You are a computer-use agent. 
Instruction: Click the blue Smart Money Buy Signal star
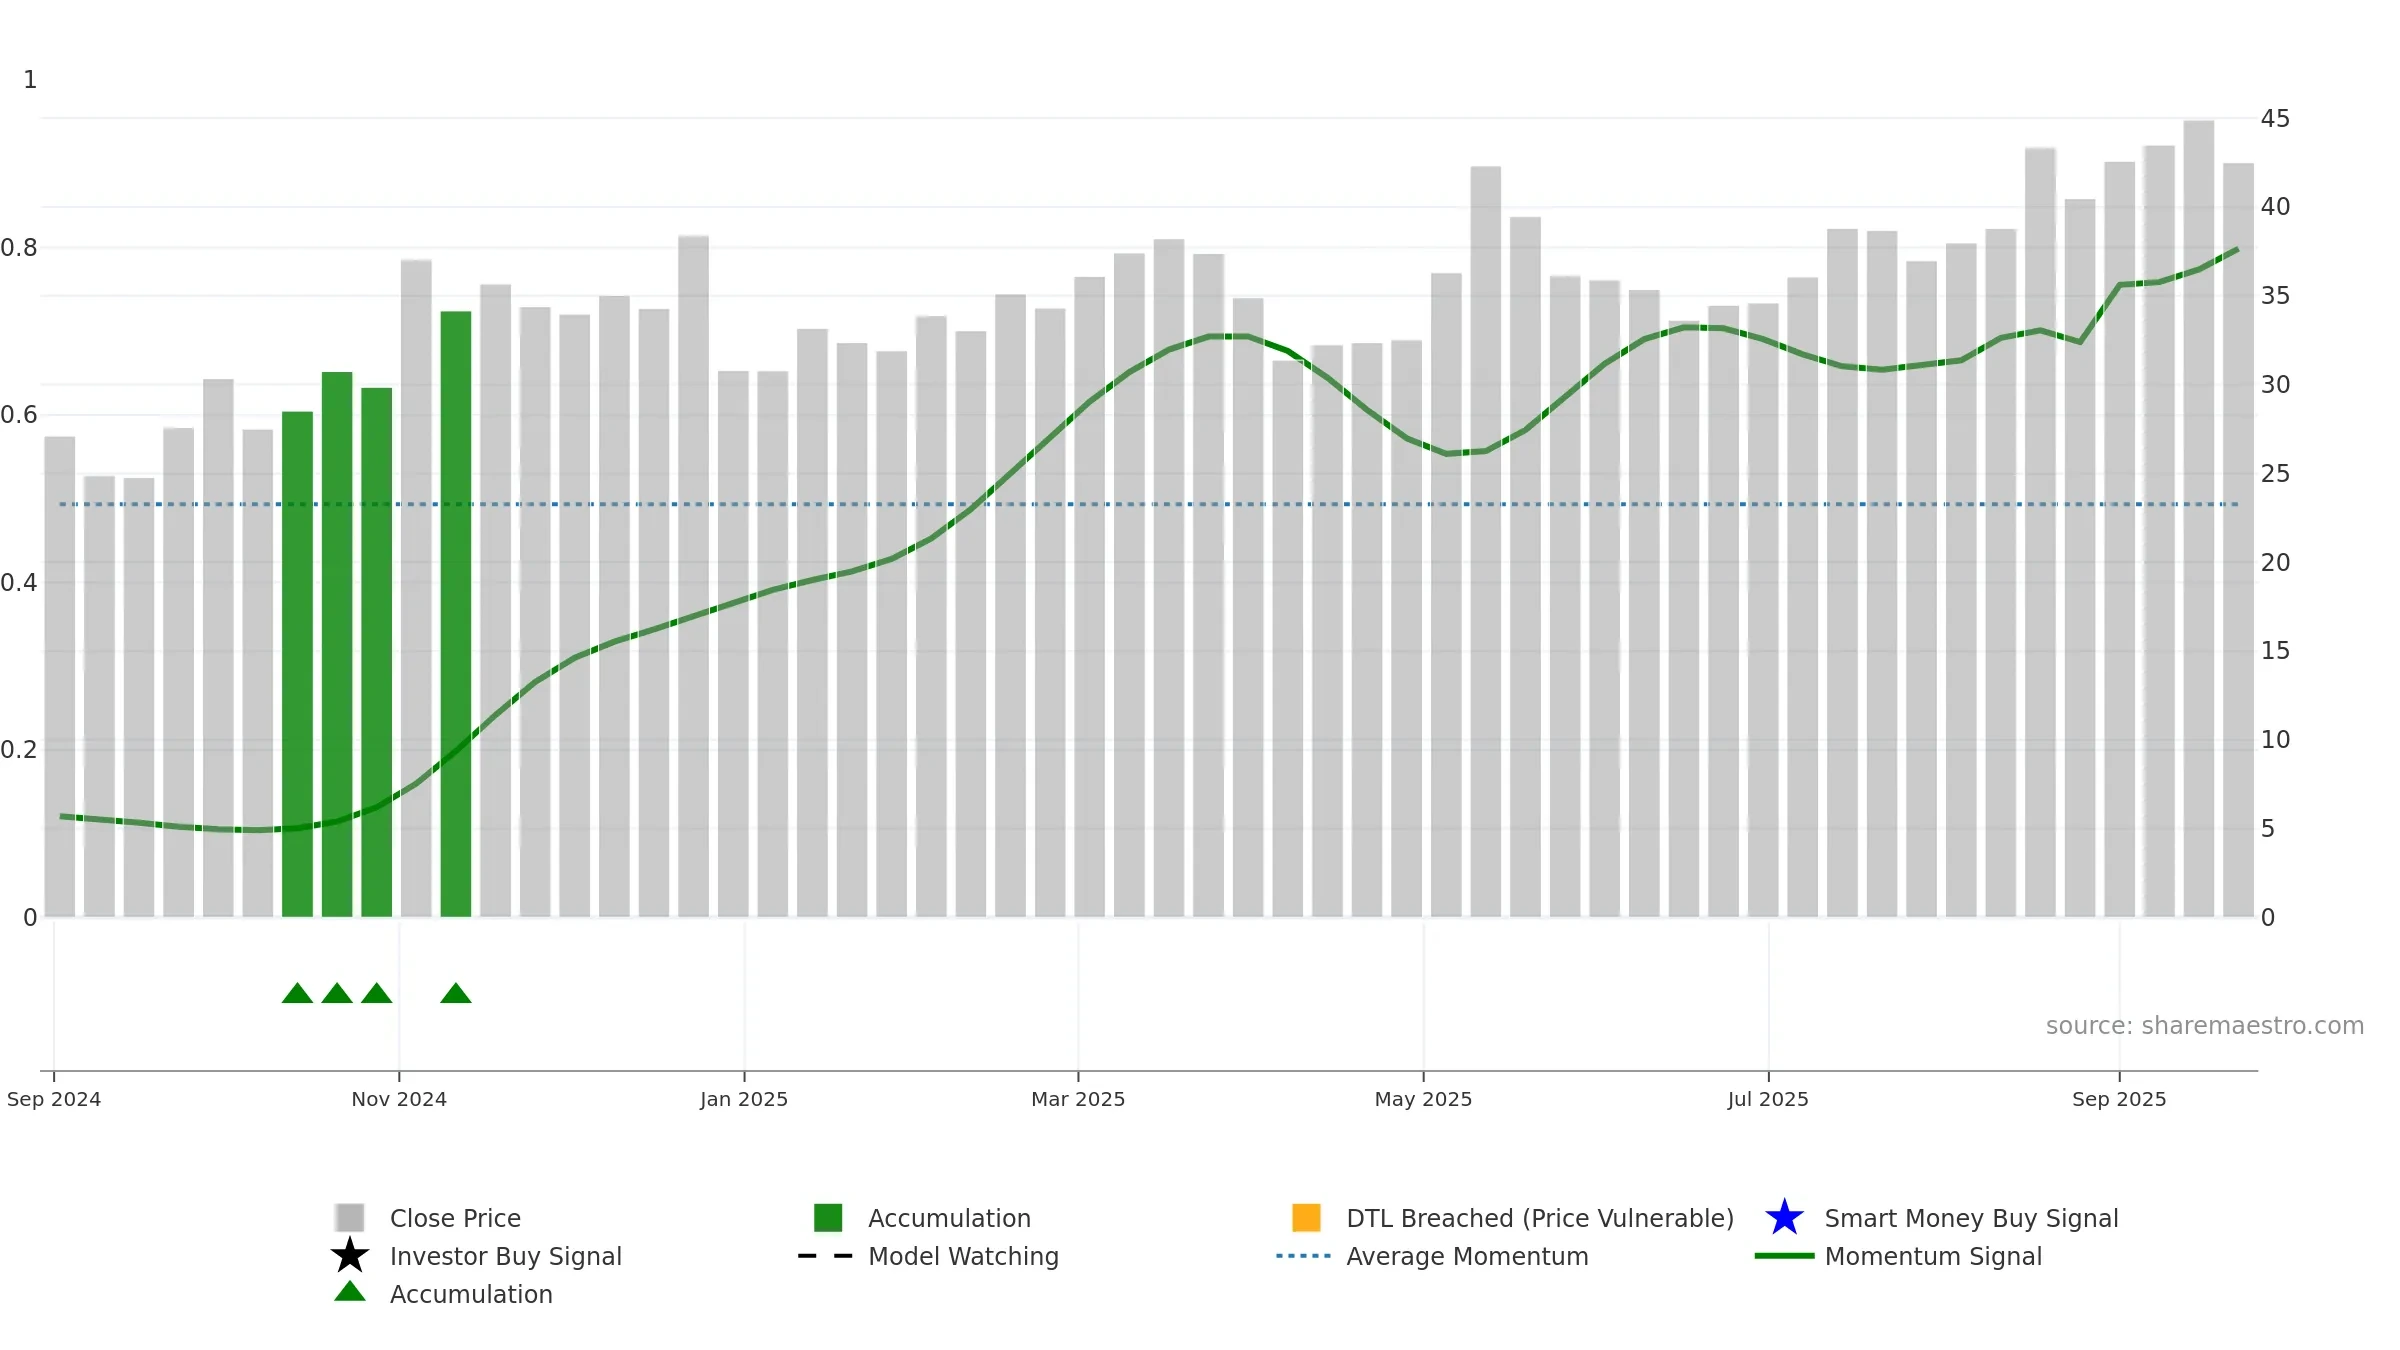click(x=1784, y=1218)
